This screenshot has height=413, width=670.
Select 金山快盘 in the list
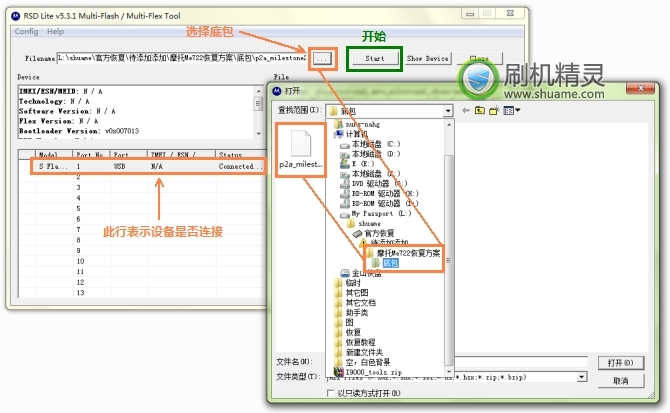click(361, 273)
